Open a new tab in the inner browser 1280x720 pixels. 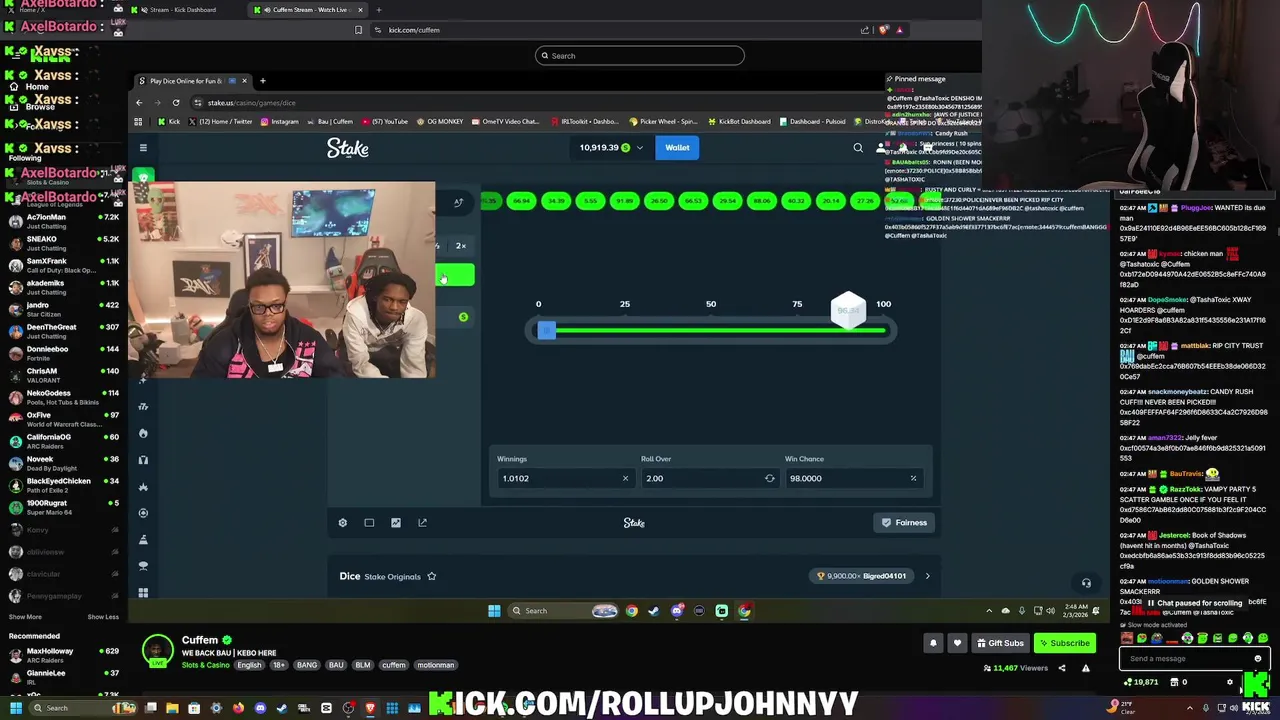(262, 81)
